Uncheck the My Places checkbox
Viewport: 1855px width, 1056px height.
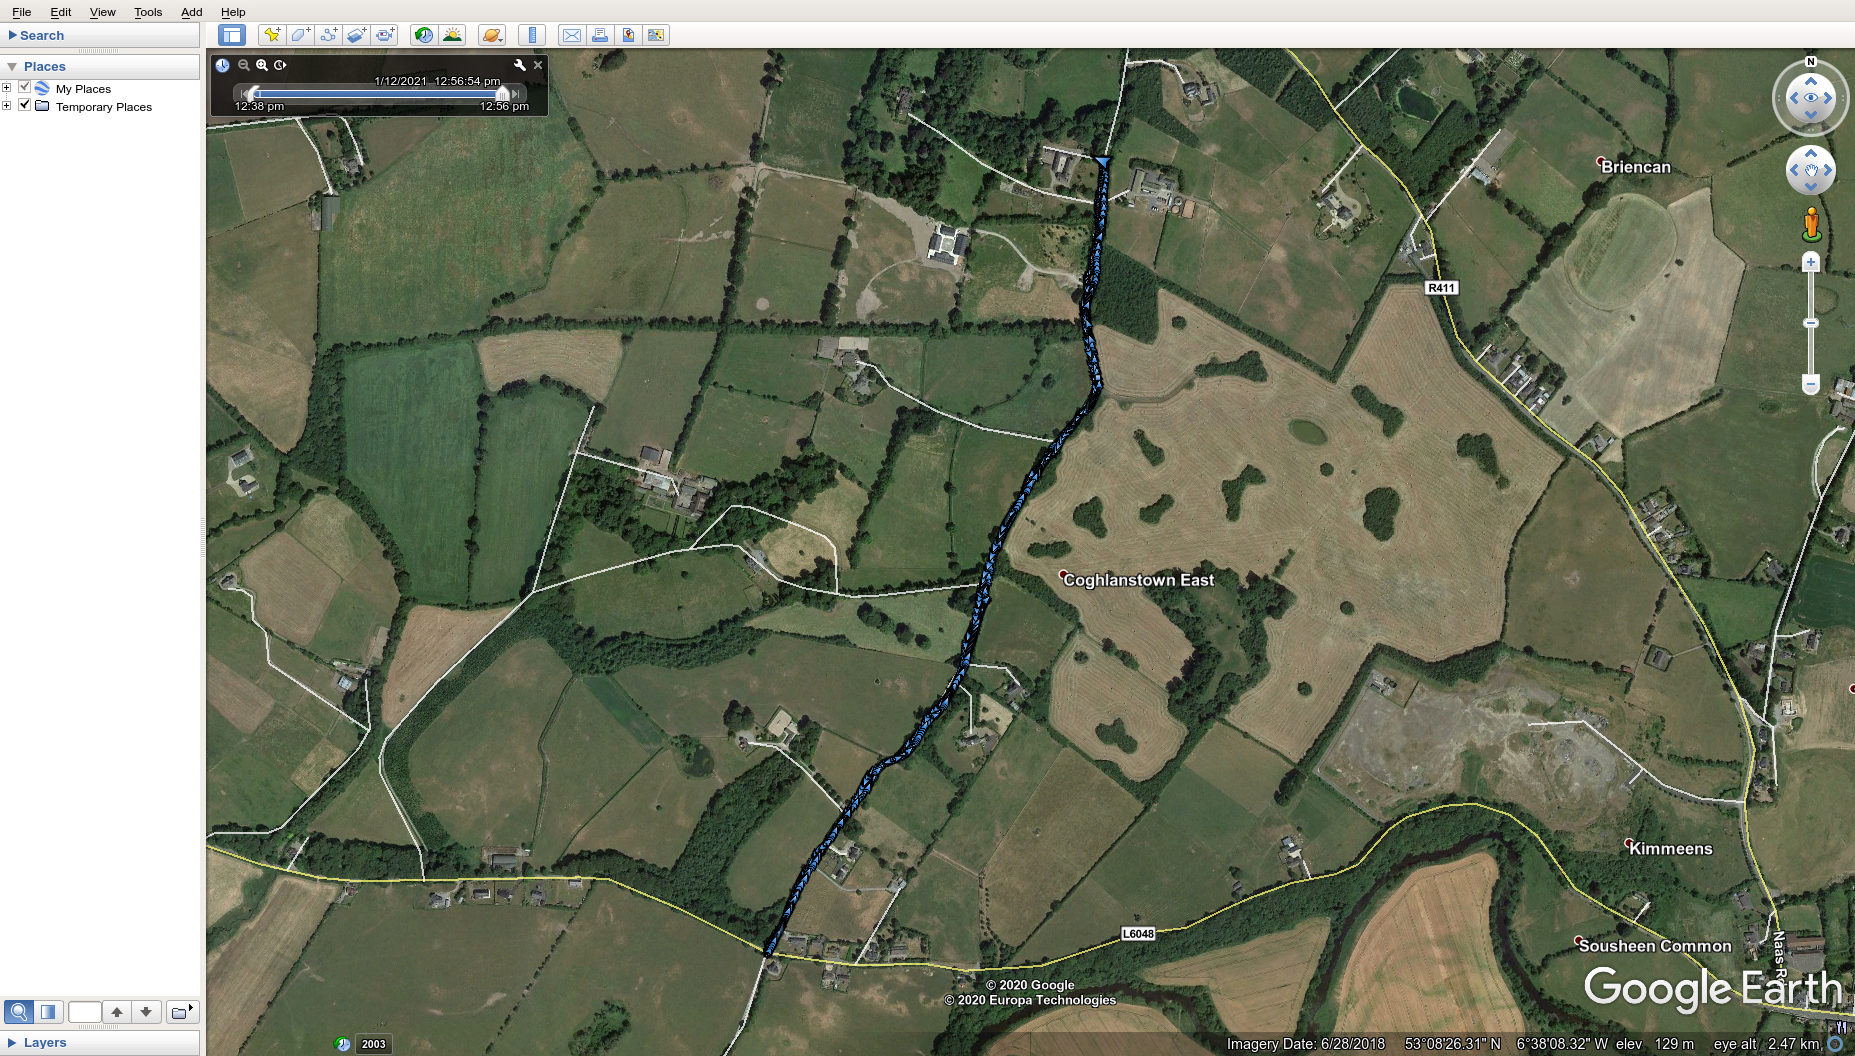24,88
